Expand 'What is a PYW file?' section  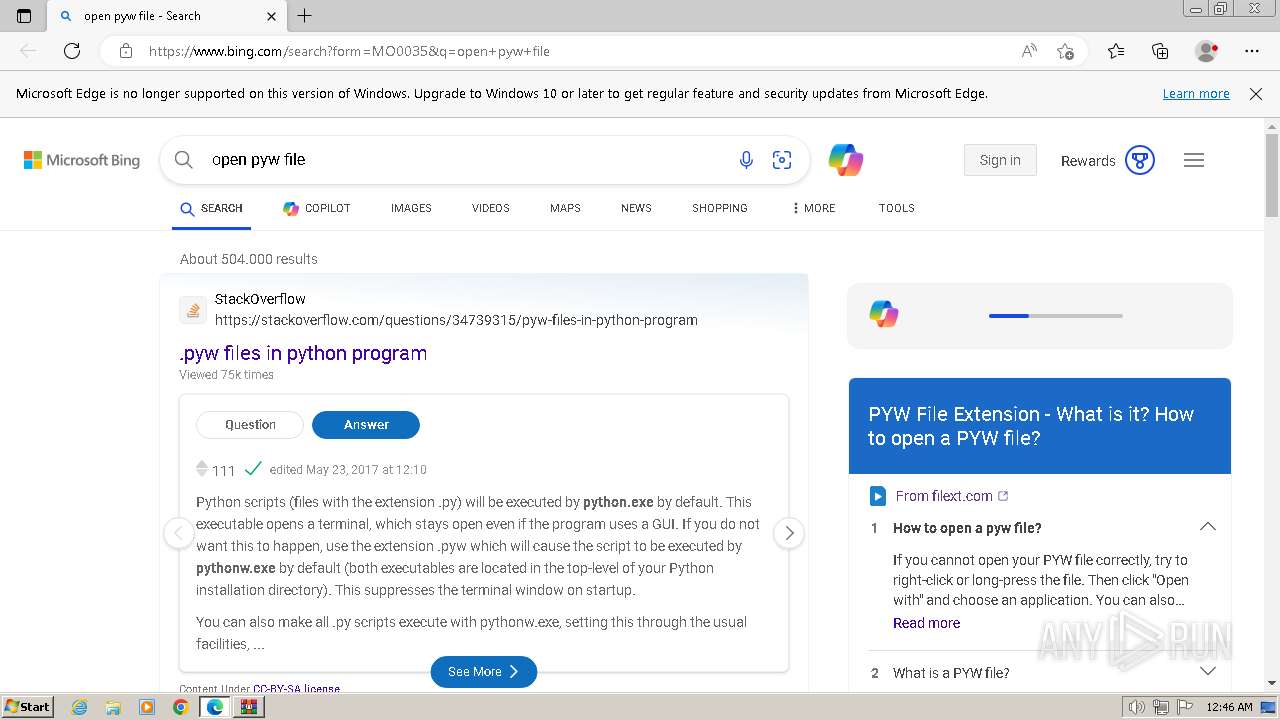[1208, 672]
